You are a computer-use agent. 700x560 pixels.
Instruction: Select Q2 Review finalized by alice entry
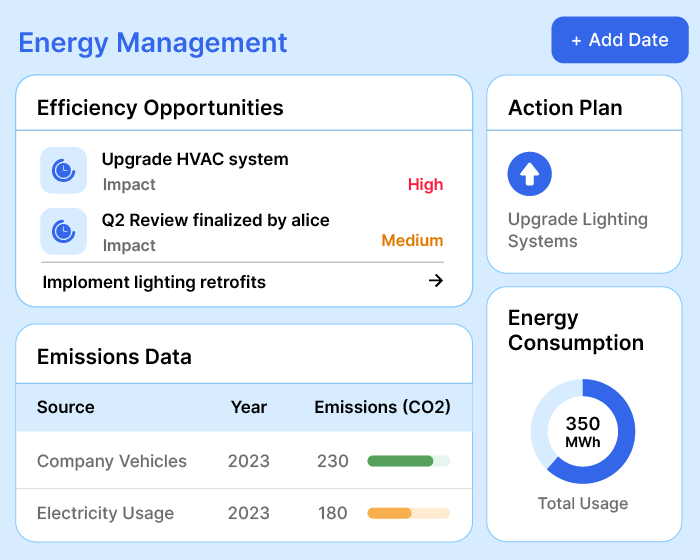pos(215,220)
